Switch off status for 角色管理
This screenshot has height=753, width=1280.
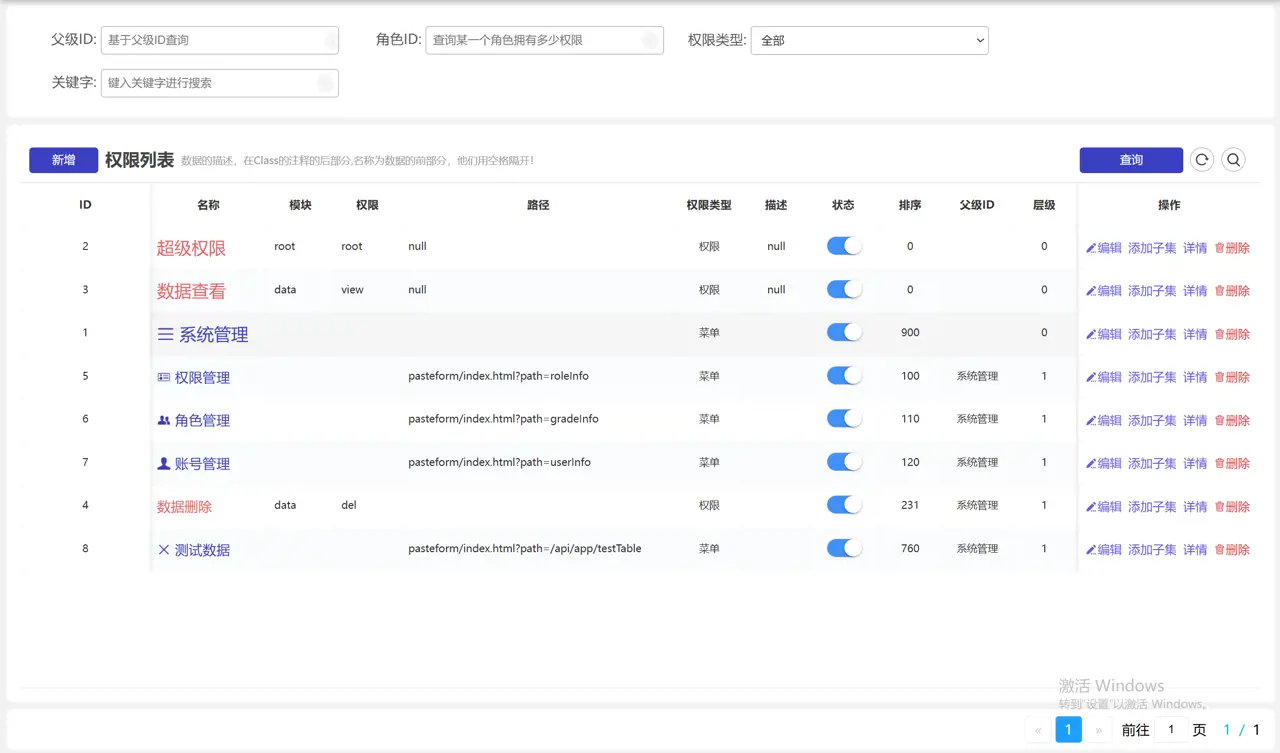click(844, 418)
